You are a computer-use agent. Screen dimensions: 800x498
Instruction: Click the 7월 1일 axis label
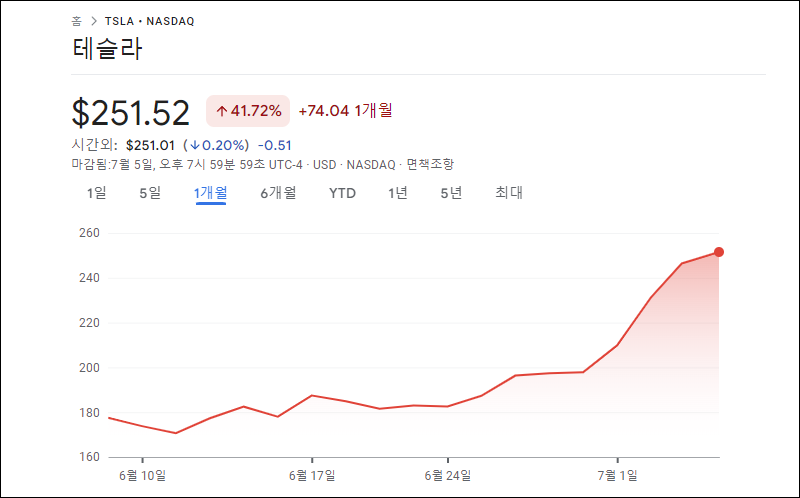coord(617,476)
